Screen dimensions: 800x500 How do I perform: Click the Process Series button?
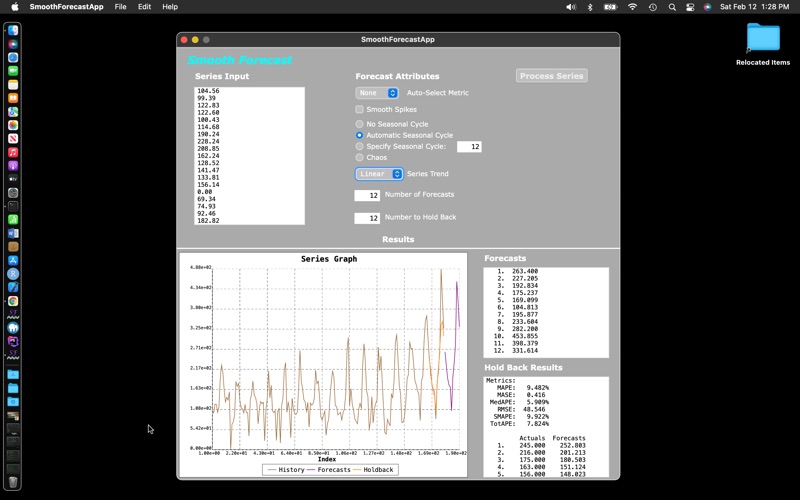552,76
